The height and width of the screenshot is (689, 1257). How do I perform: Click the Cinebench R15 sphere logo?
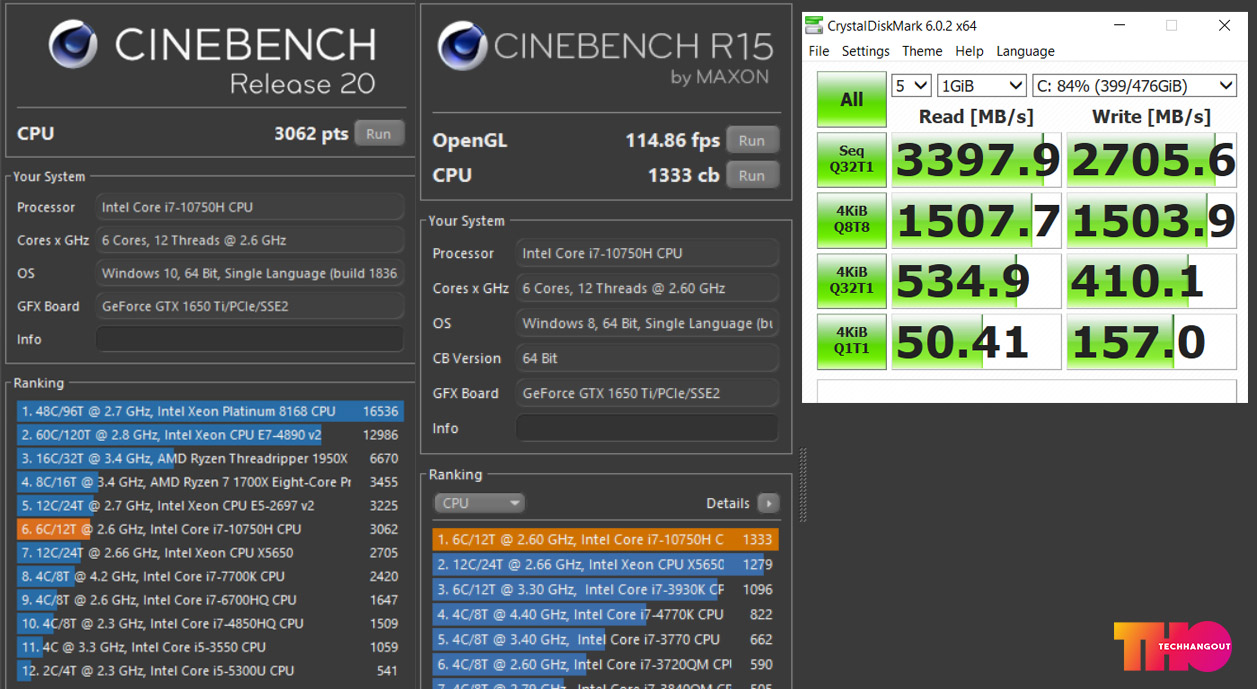[461, 46]
